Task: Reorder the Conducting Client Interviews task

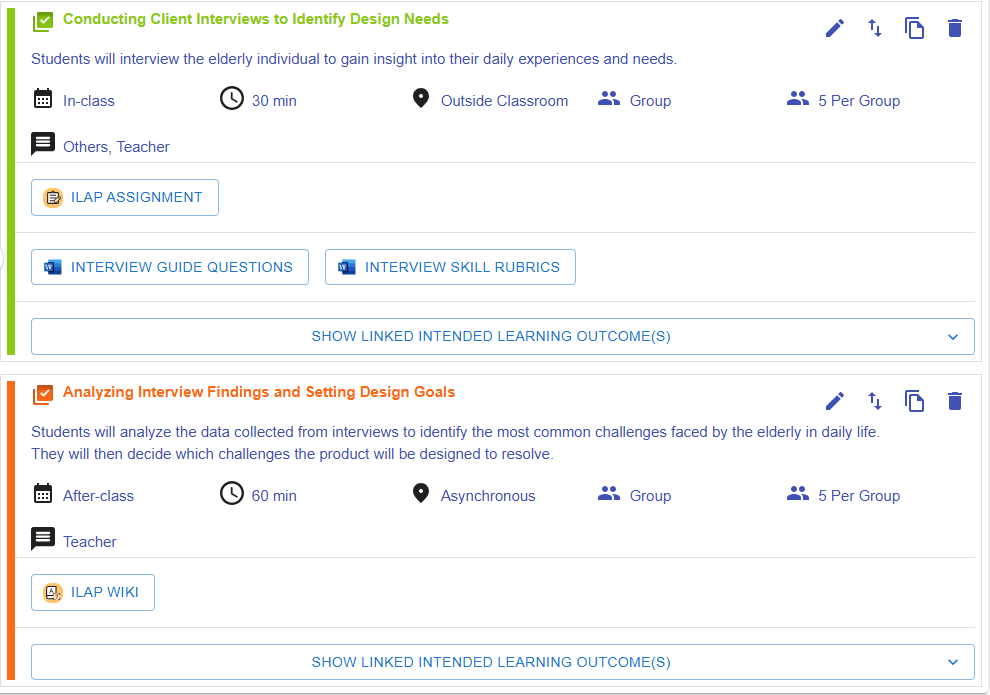Action: pos(875,28)
